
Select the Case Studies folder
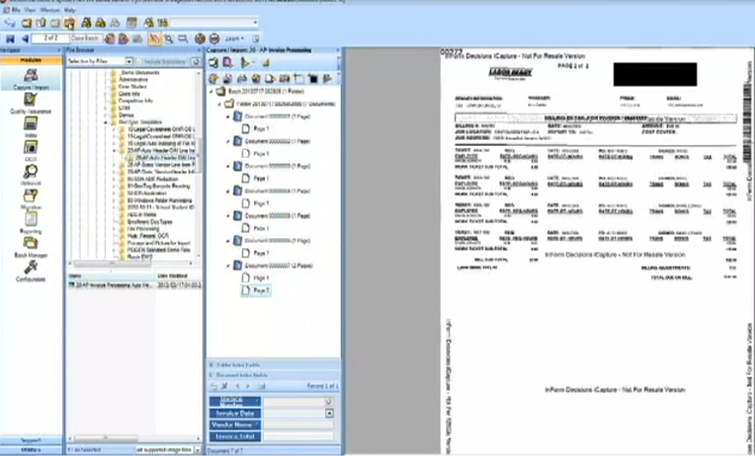coord(133,87)
